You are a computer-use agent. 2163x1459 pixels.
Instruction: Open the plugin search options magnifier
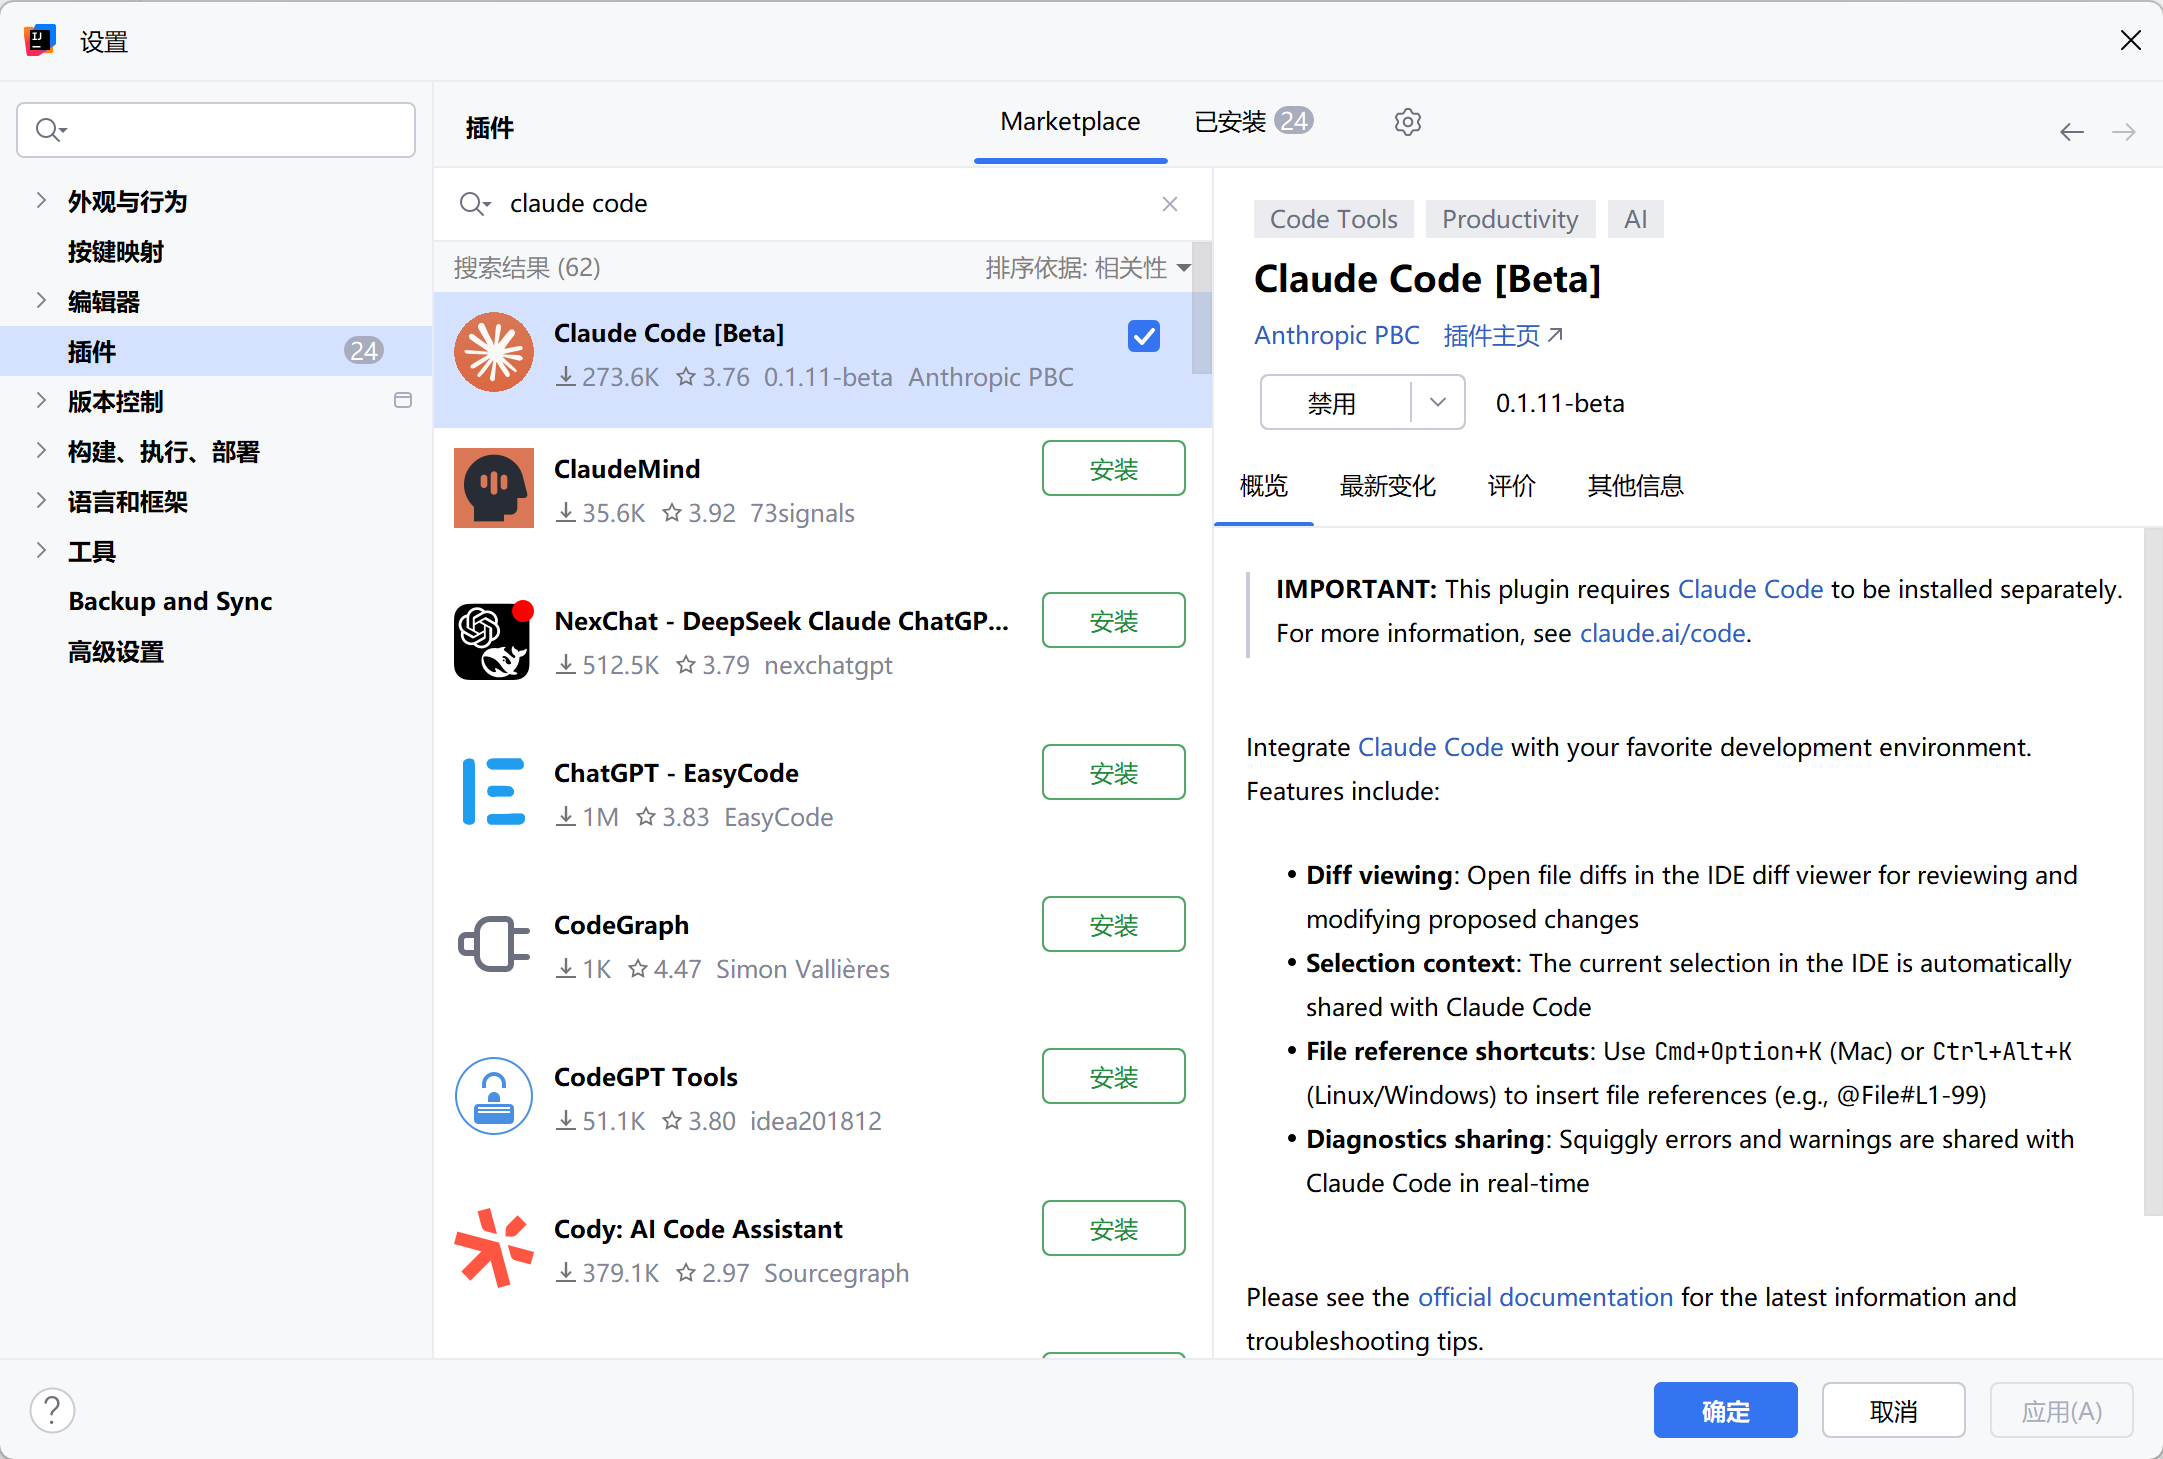(474, 204)
